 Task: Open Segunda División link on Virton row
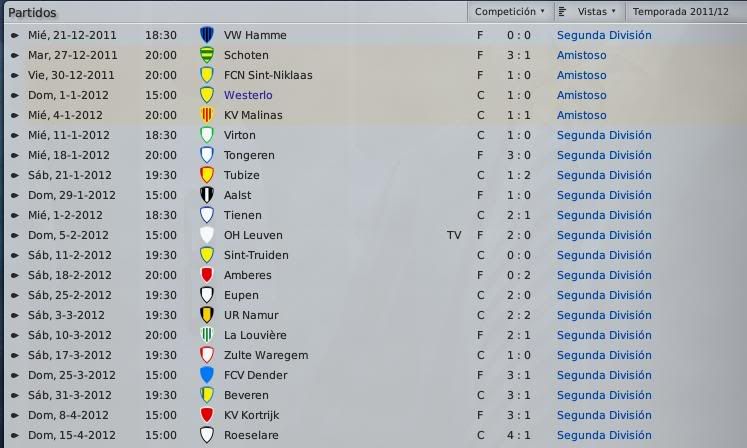click(604, 135)
